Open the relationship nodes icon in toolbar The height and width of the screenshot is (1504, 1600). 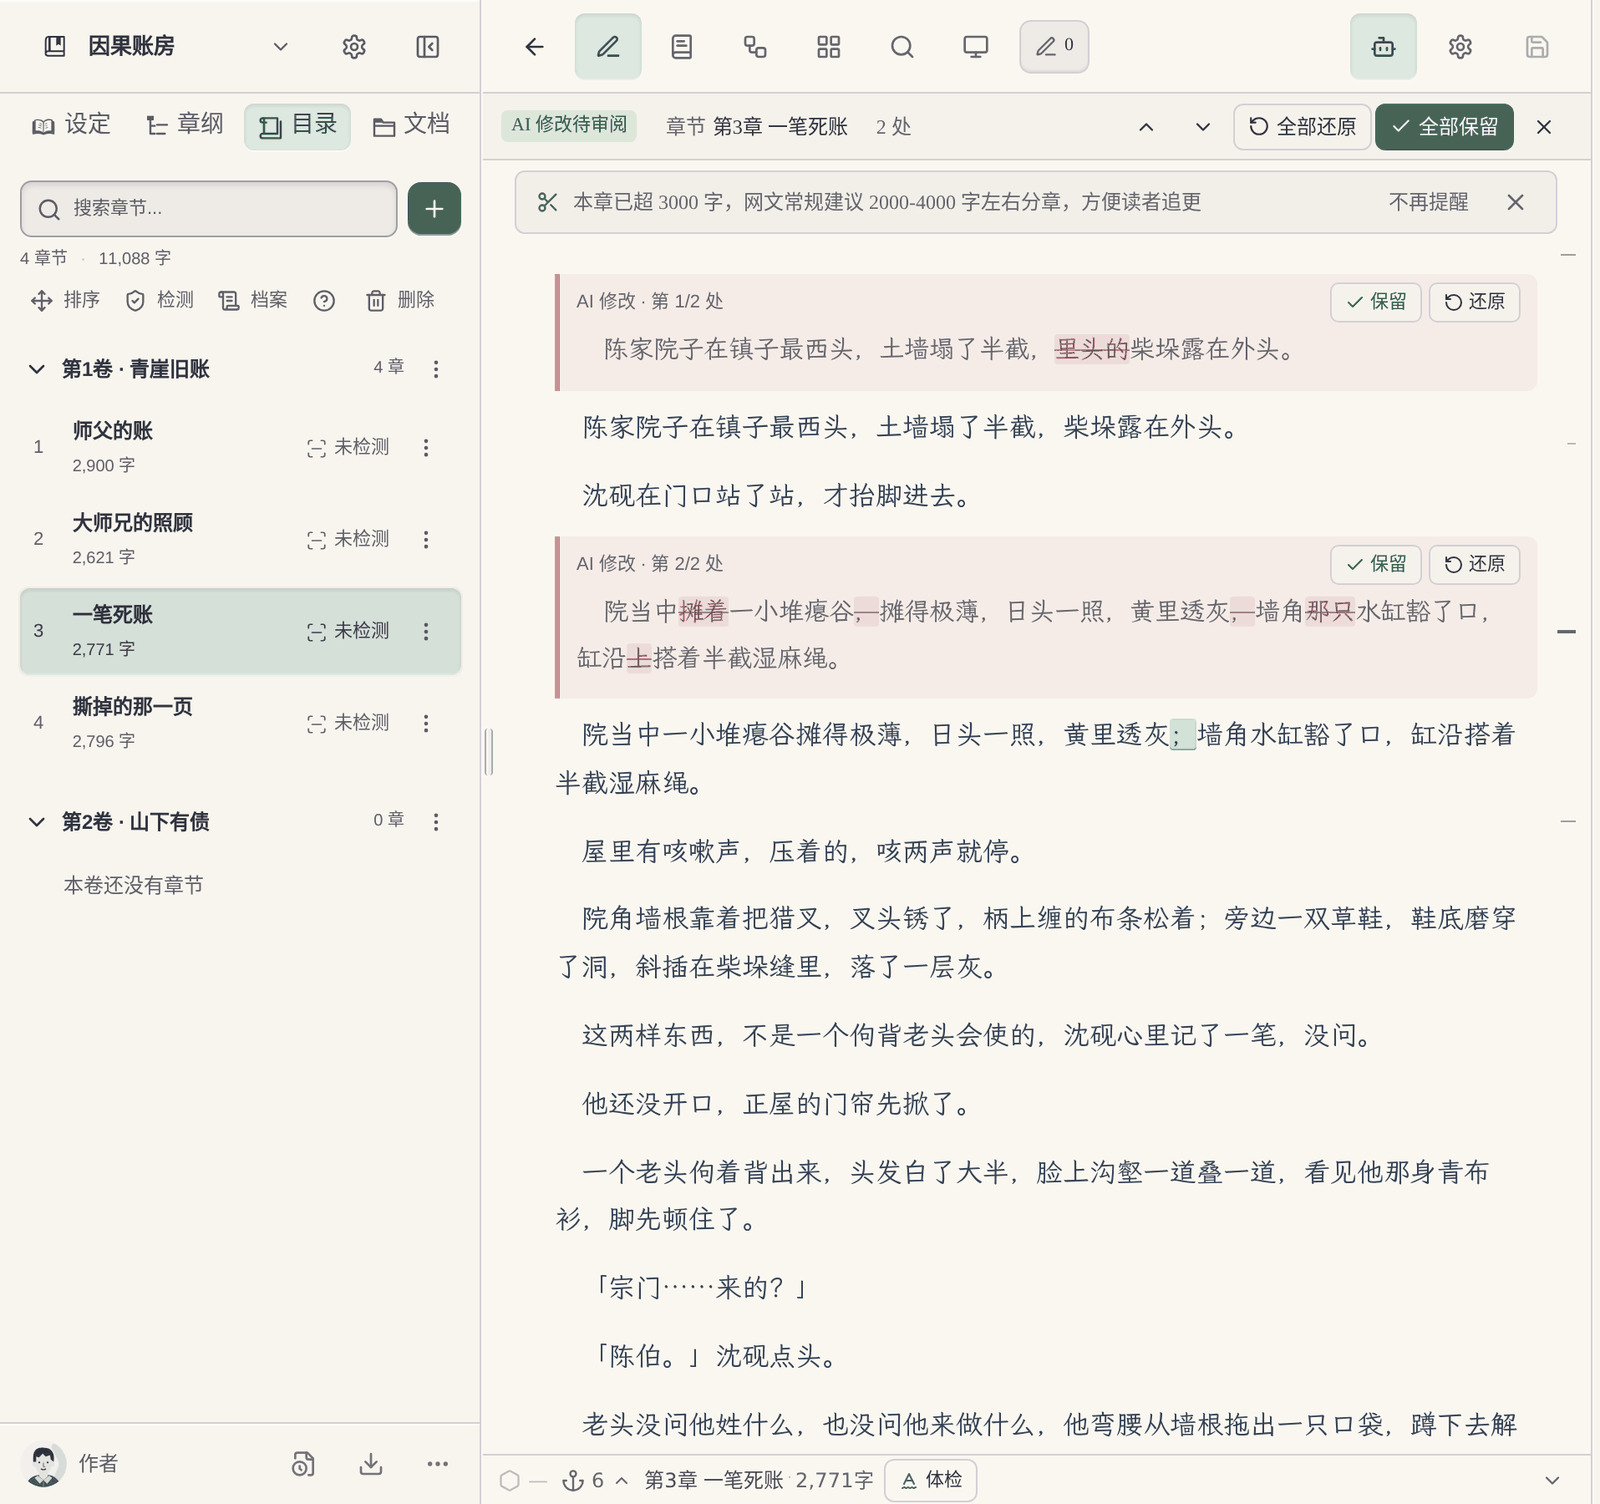tap(755, 47)
